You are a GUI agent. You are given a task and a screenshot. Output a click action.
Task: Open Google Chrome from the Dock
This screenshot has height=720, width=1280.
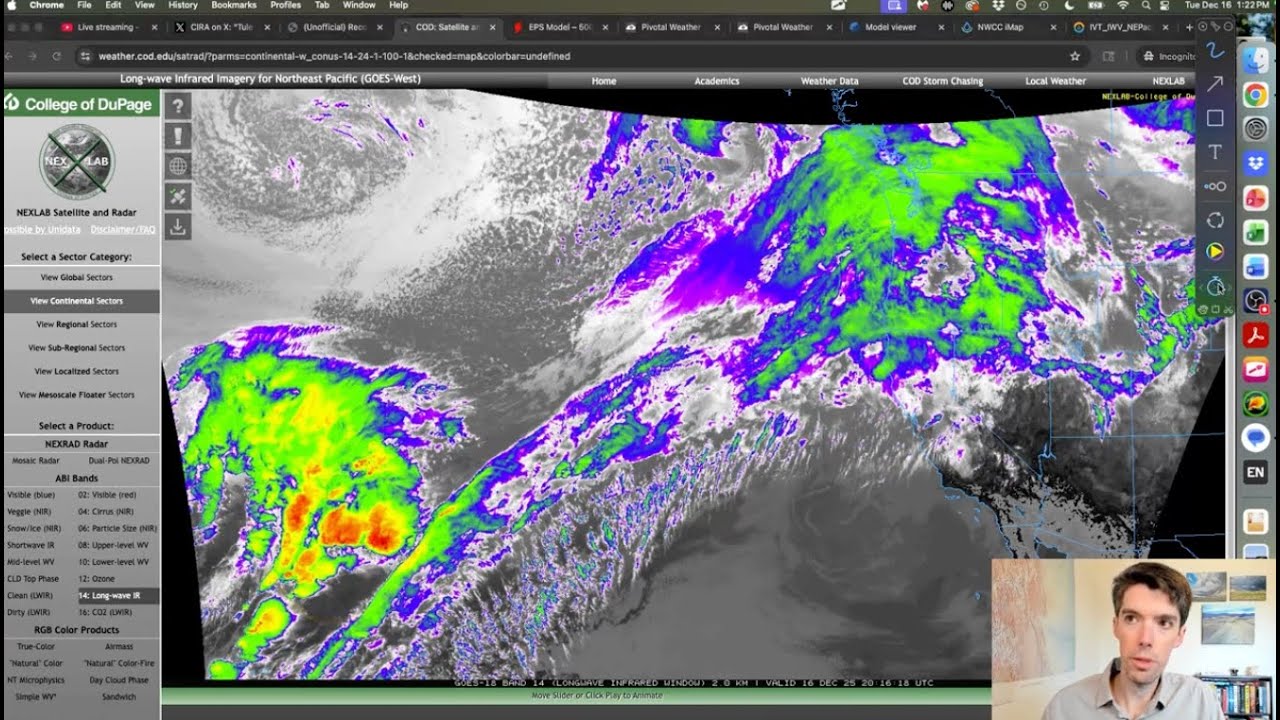pyautogui.click(x=1256, y=95)
